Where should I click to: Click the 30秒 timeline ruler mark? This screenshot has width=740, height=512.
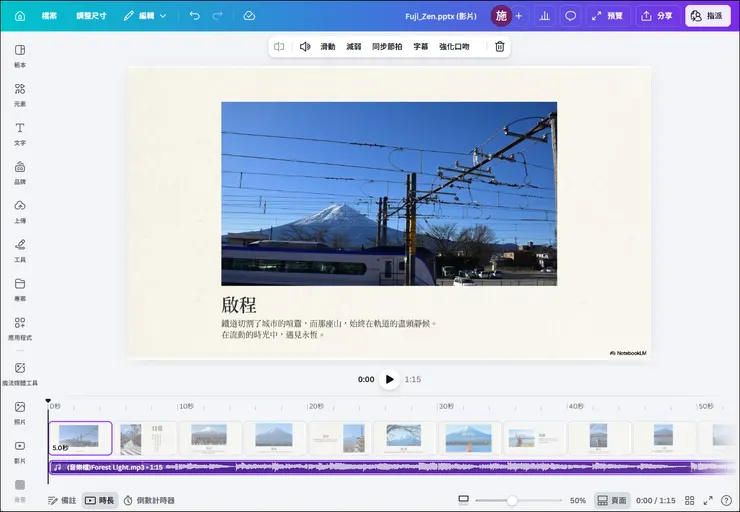tap(446, 406)
